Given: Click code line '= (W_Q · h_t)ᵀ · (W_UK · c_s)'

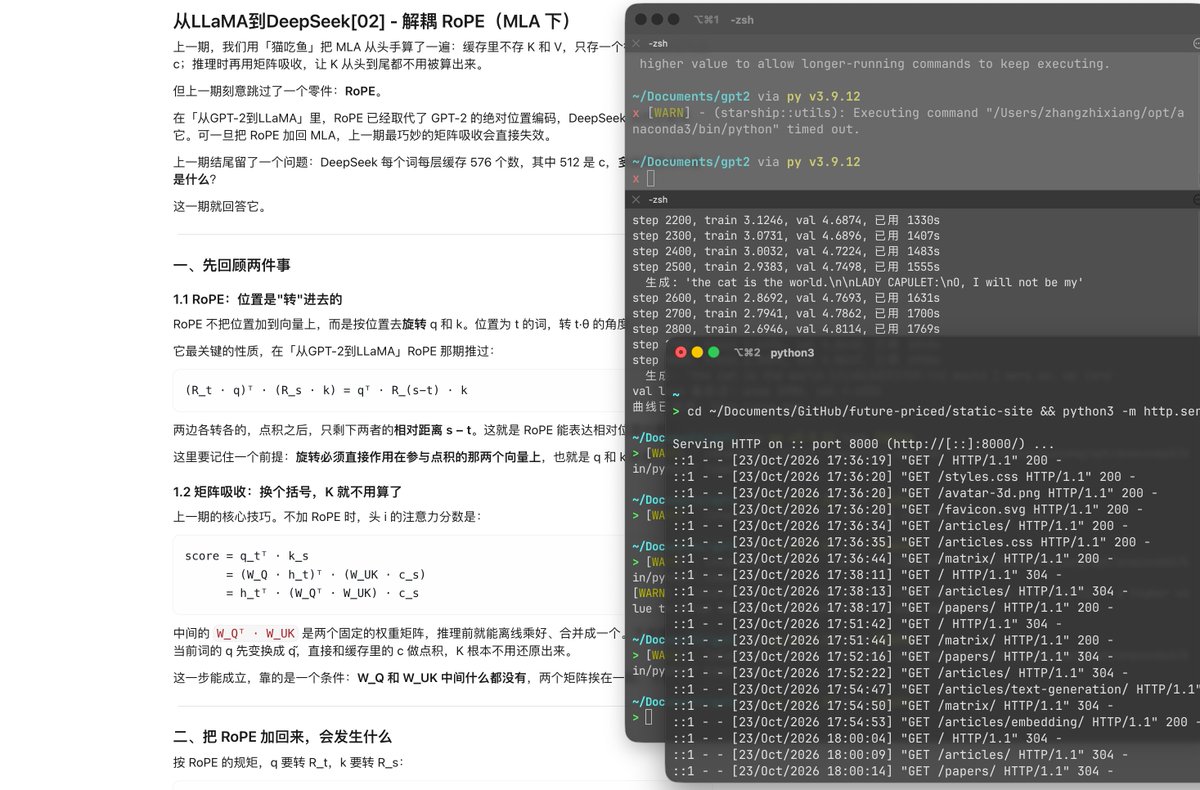Looking at the screenshot, I should [326, 574].
